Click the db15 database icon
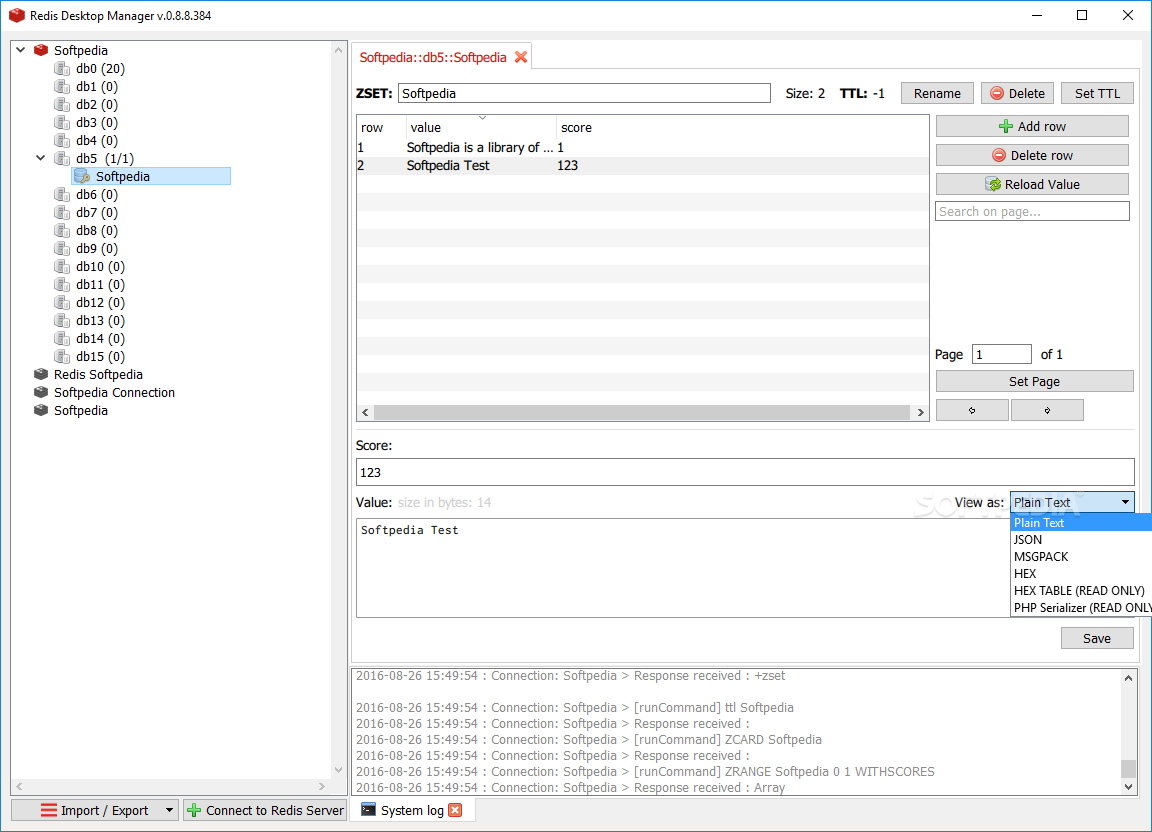The width and height of the screenshot is (1152, 832). click(x=62, y=356)
